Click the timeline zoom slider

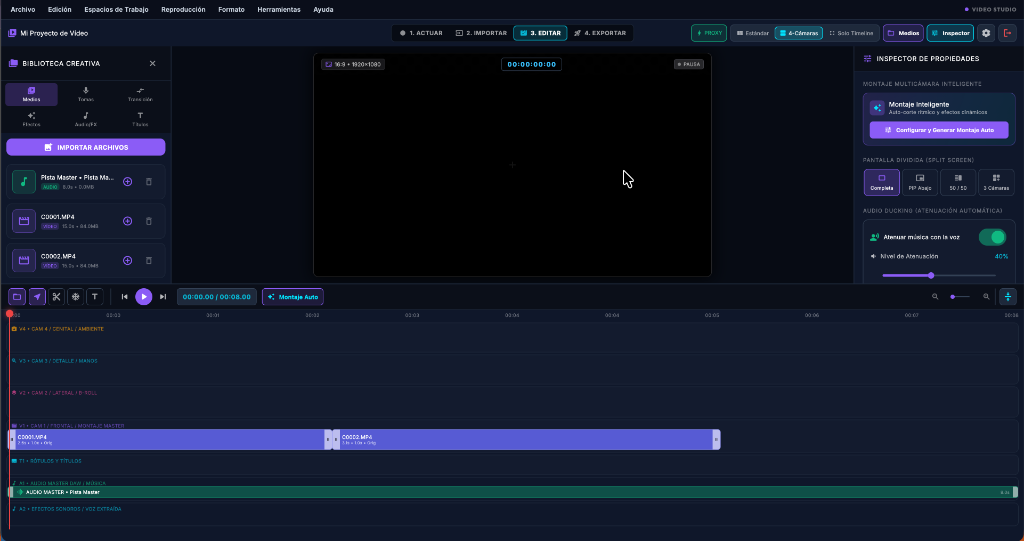[x=960, y=297]
